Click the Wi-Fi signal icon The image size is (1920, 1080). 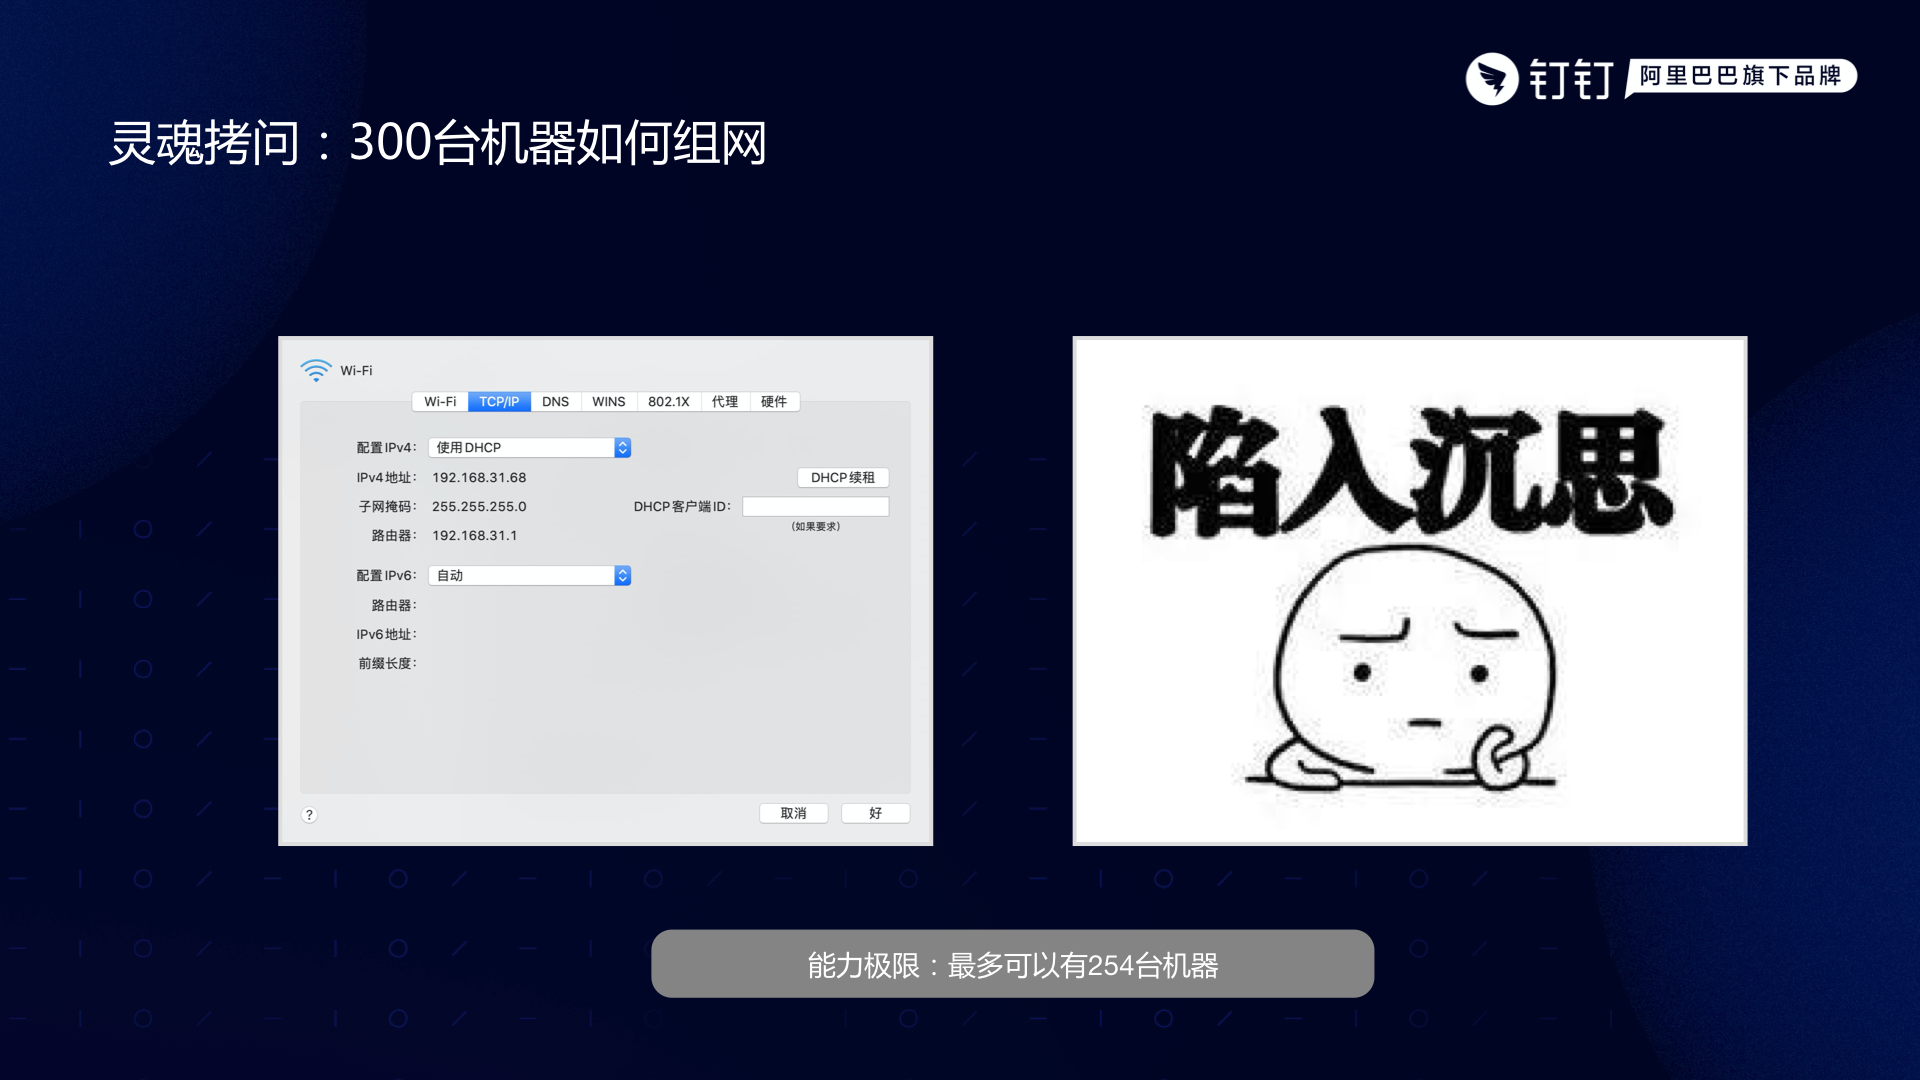tap(316, 370)
